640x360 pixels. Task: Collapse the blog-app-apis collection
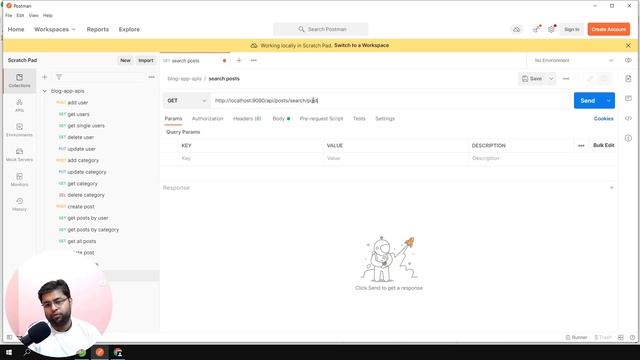point(44,91)
